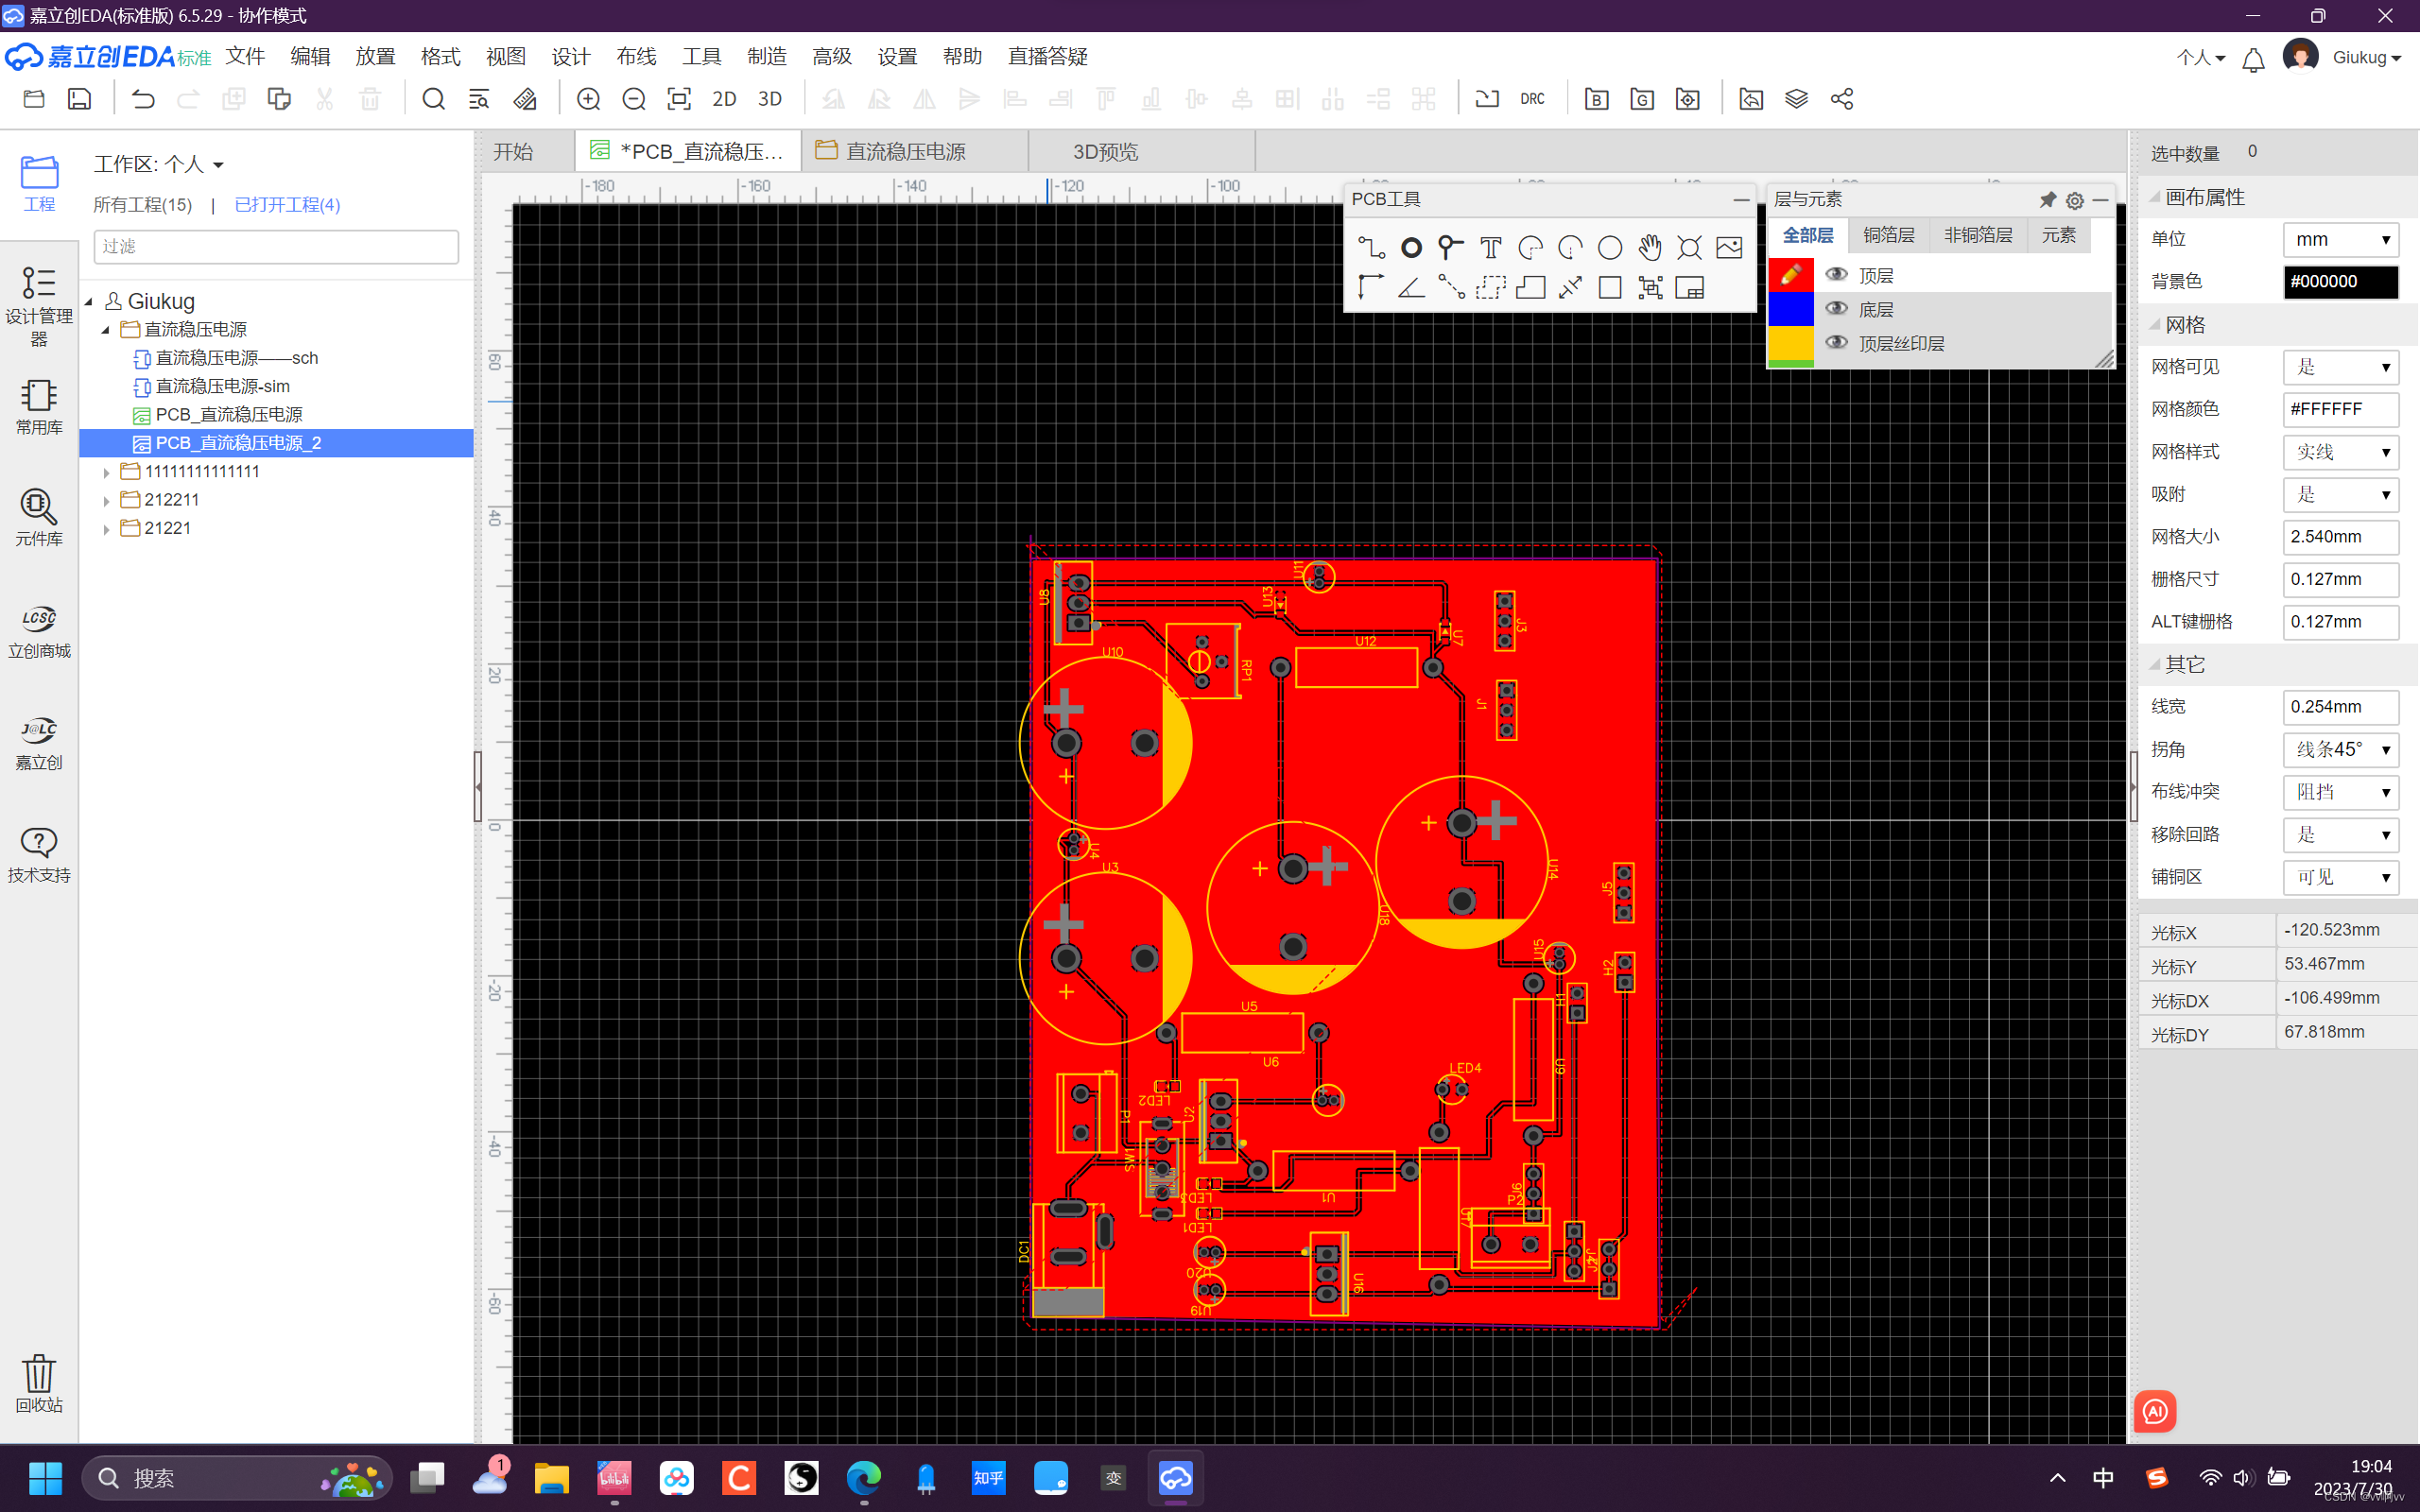The width and height of the screenshot is (2420, 1512).
Task: Click the Zoom in magnifier toolbar icon
Action: [588, 99]
